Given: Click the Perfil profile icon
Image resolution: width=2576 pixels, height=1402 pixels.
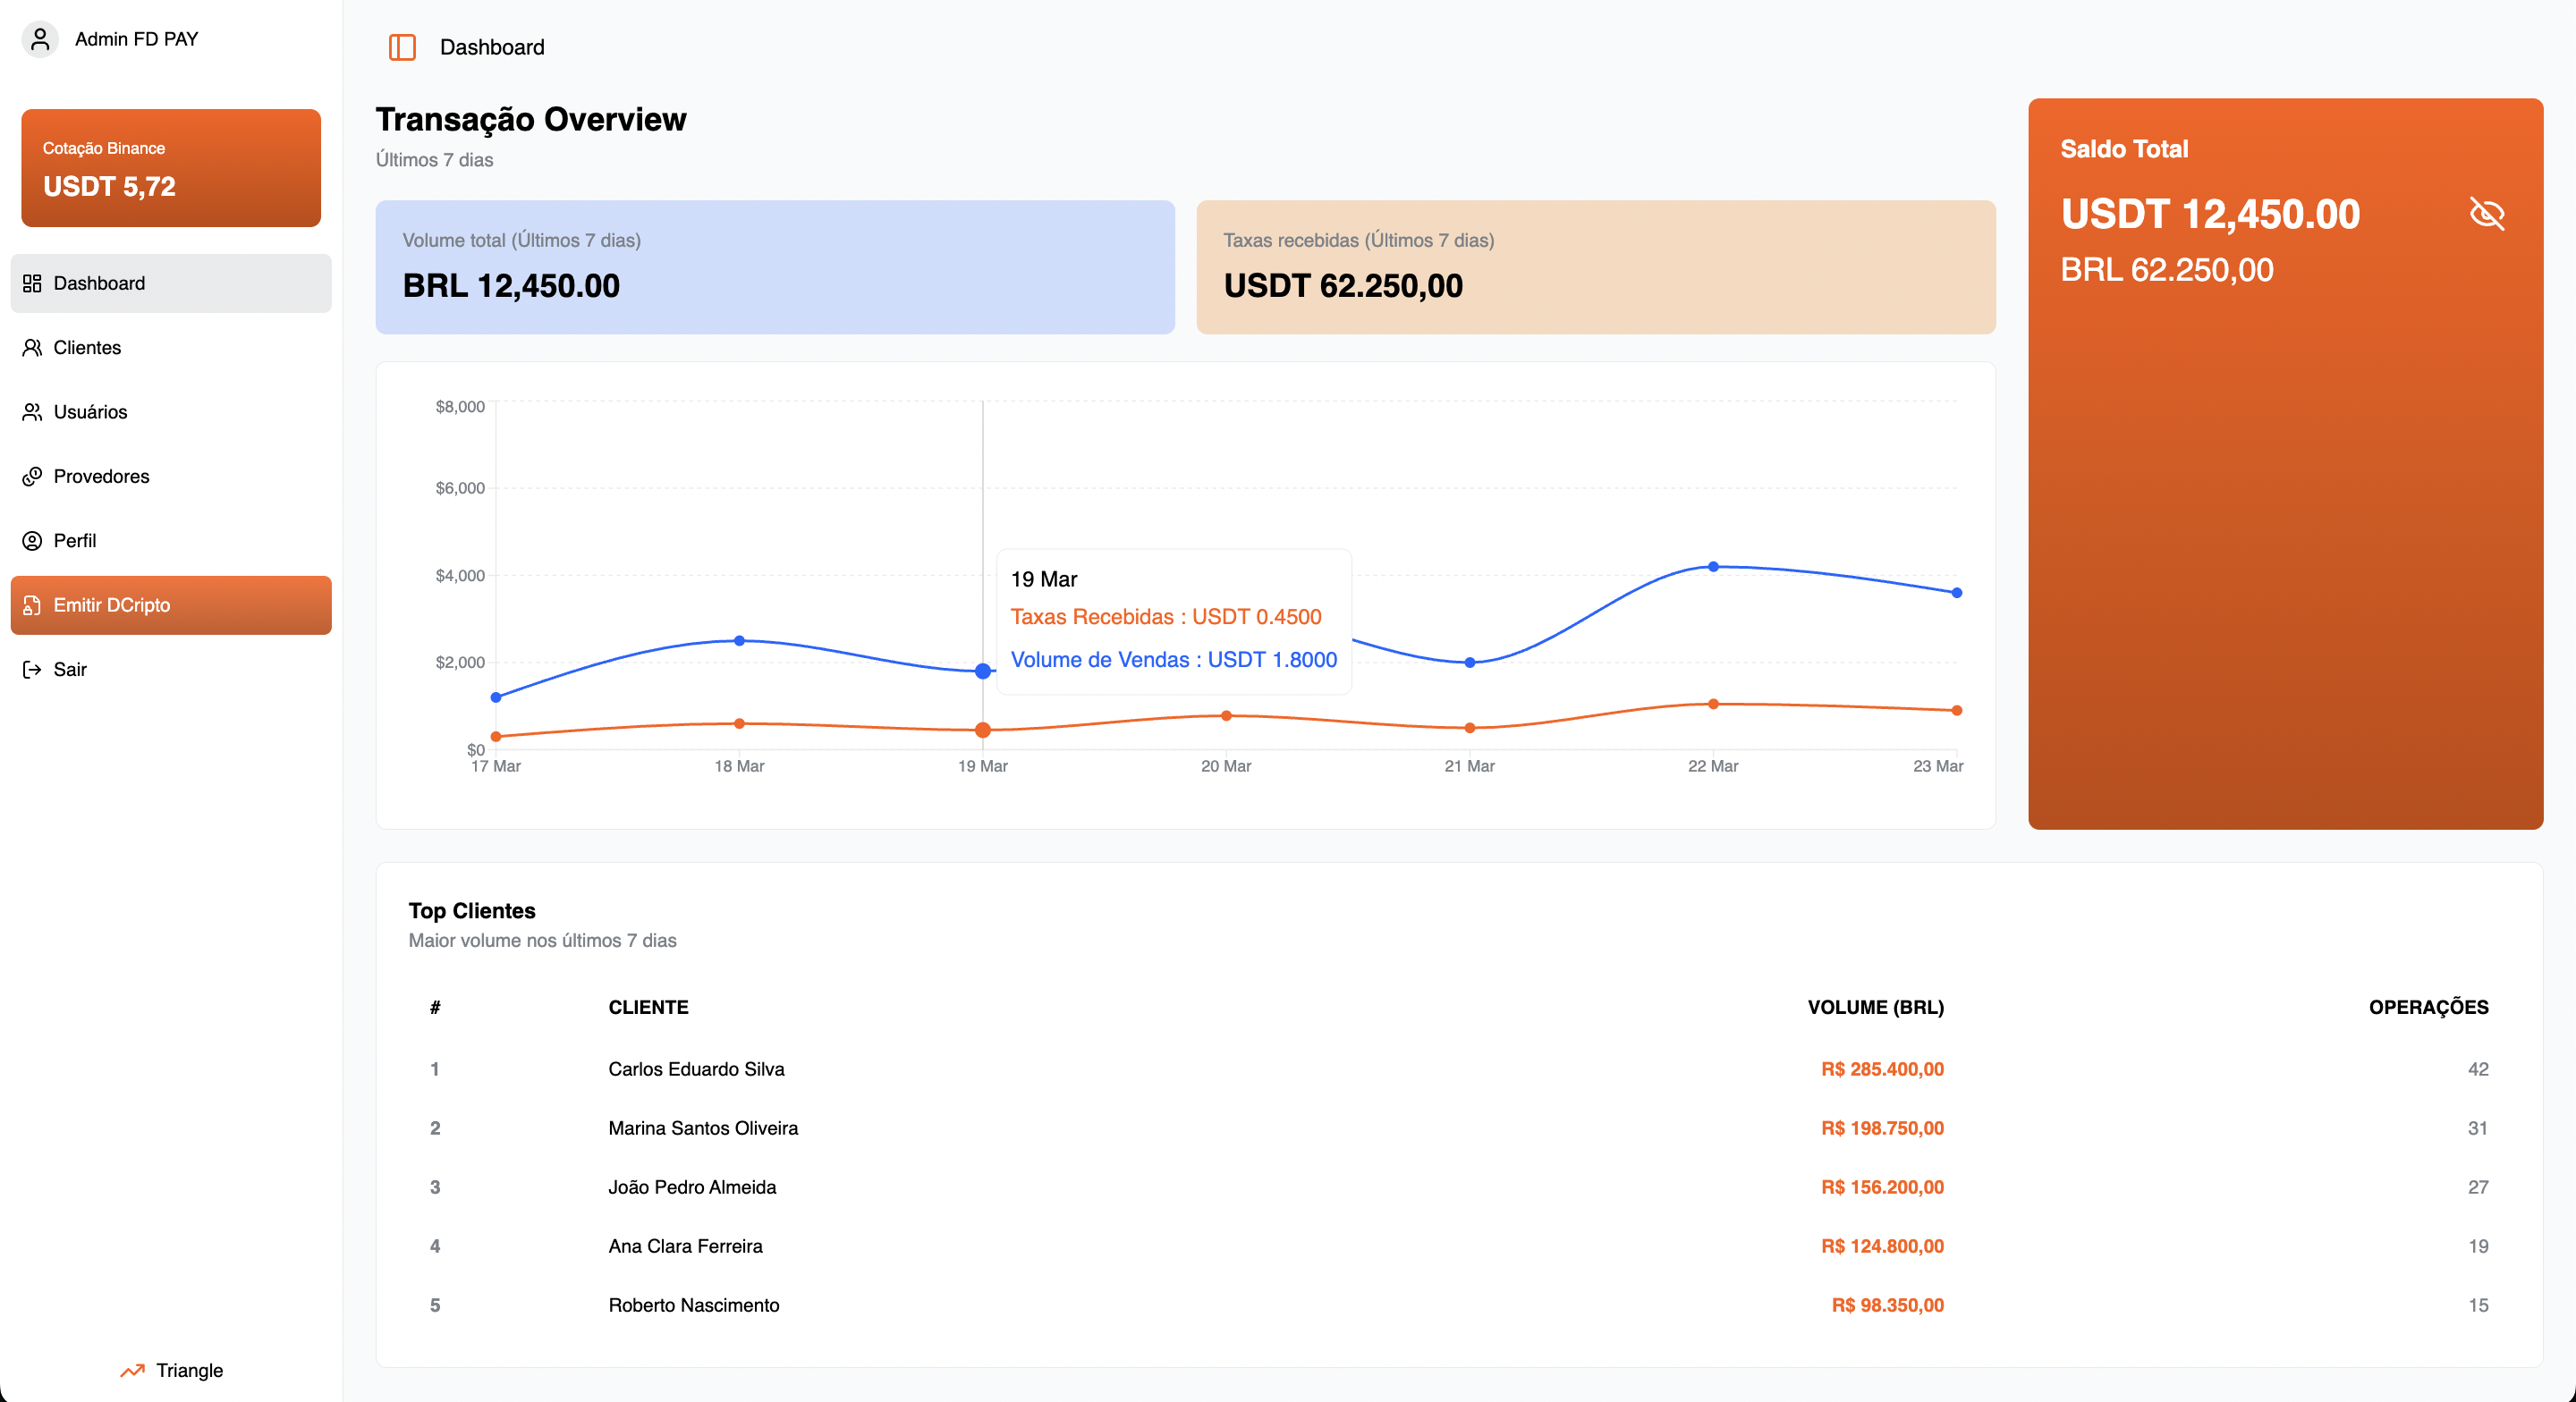Looking at the screenshot, I should [x=32, y=541].
